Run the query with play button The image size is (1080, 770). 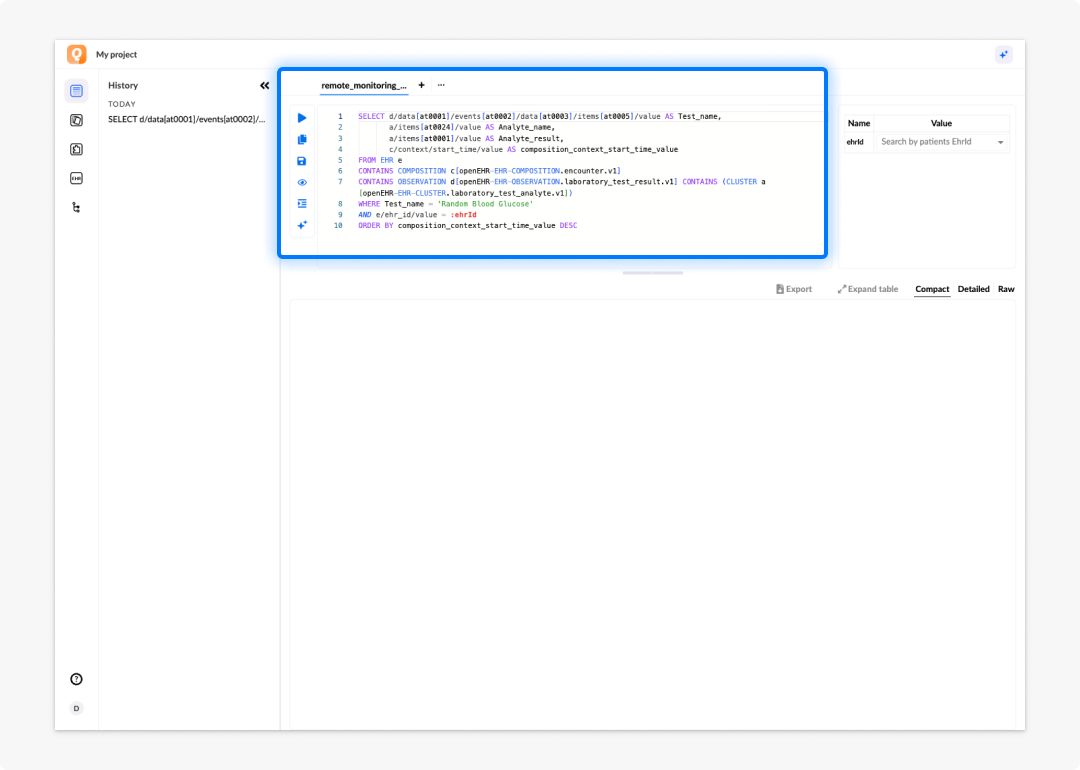(x=302, y=118)
